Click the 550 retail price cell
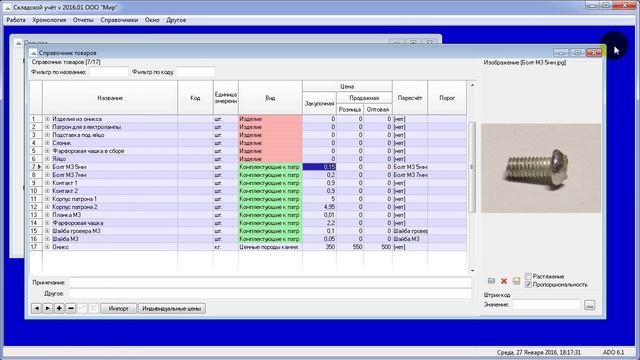The width and height of the screenshot is (640, 360). click(x=350, y=247)
